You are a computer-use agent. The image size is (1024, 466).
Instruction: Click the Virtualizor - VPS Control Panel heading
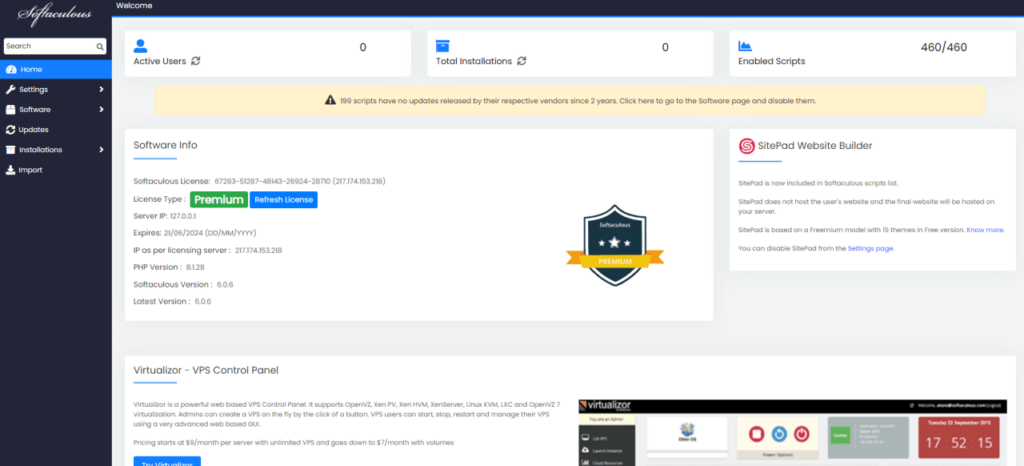coord(206,370)
